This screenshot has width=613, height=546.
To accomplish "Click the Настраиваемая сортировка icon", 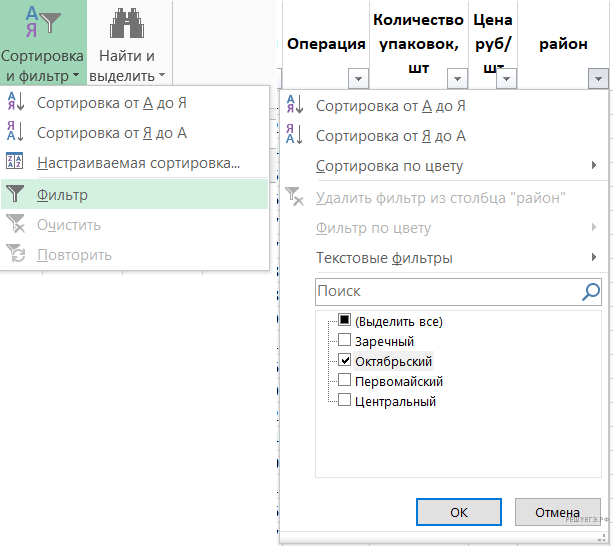I will coord(15,163).
